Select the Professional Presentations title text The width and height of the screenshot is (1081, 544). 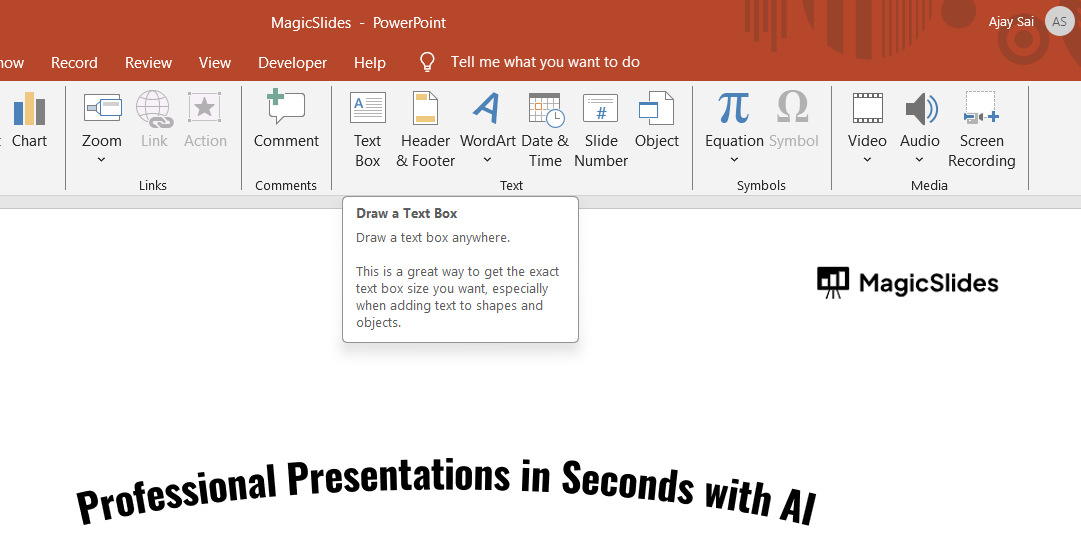click(x=446, y=491)
